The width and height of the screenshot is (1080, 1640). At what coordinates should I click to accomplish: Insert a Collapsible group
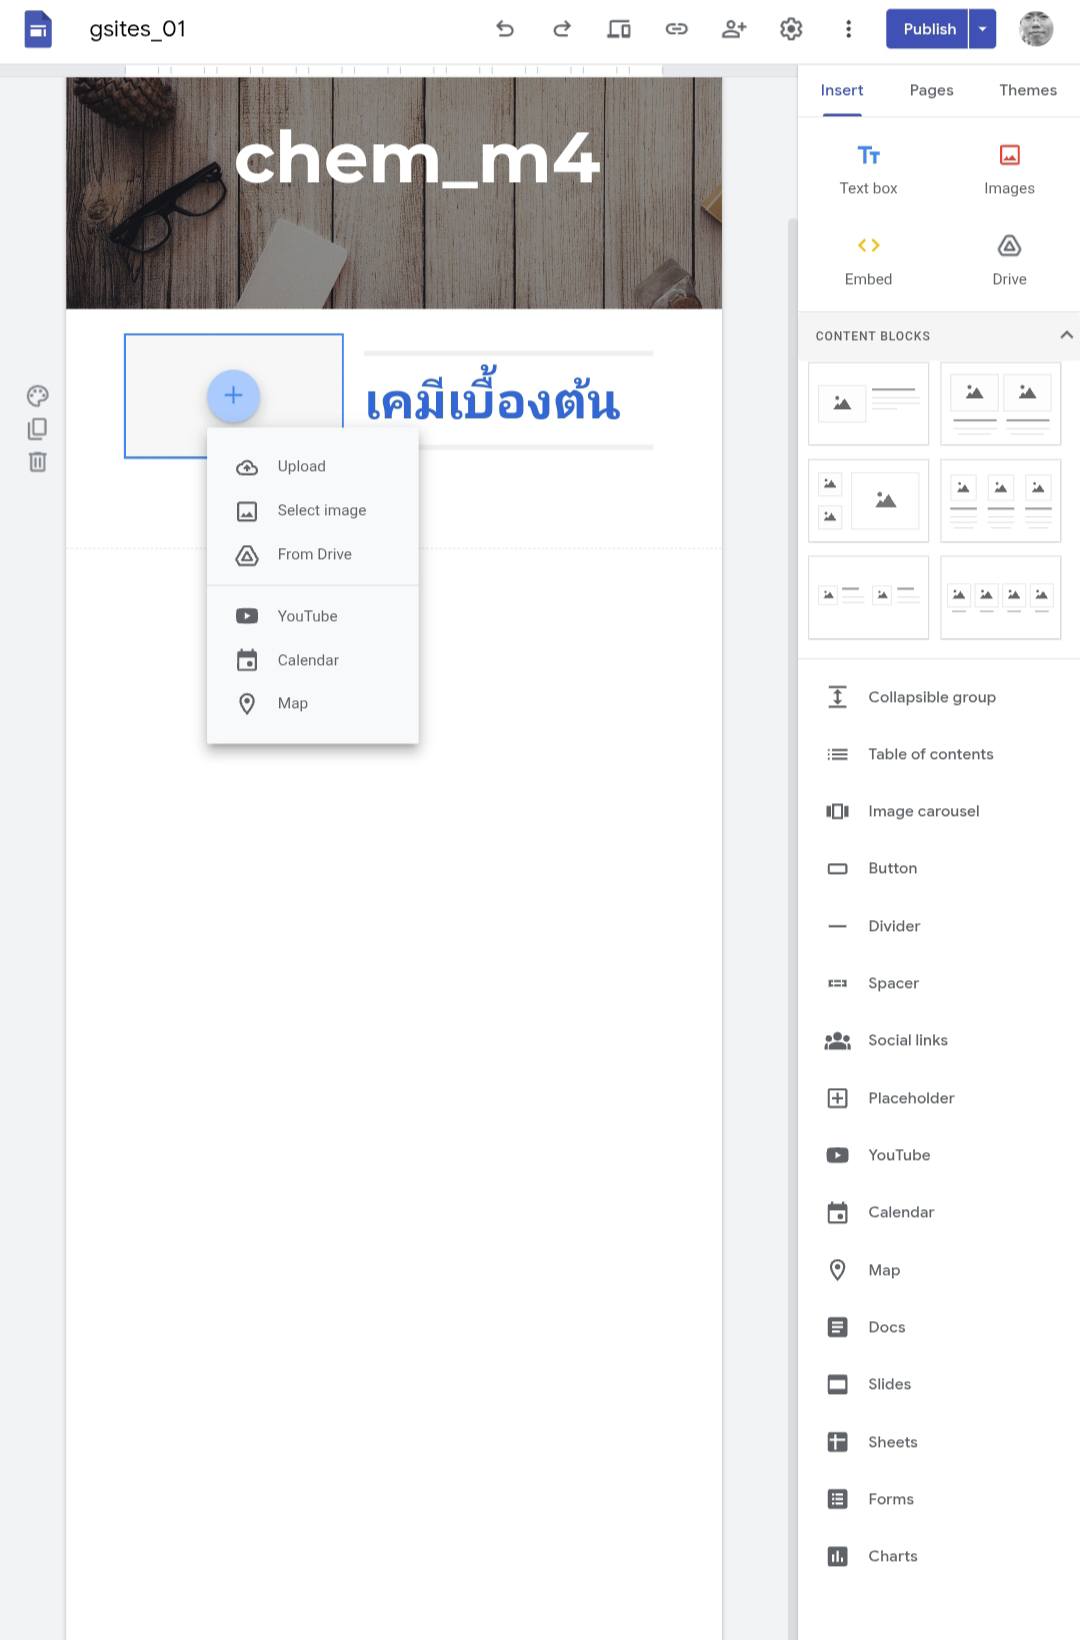point(931,697)
